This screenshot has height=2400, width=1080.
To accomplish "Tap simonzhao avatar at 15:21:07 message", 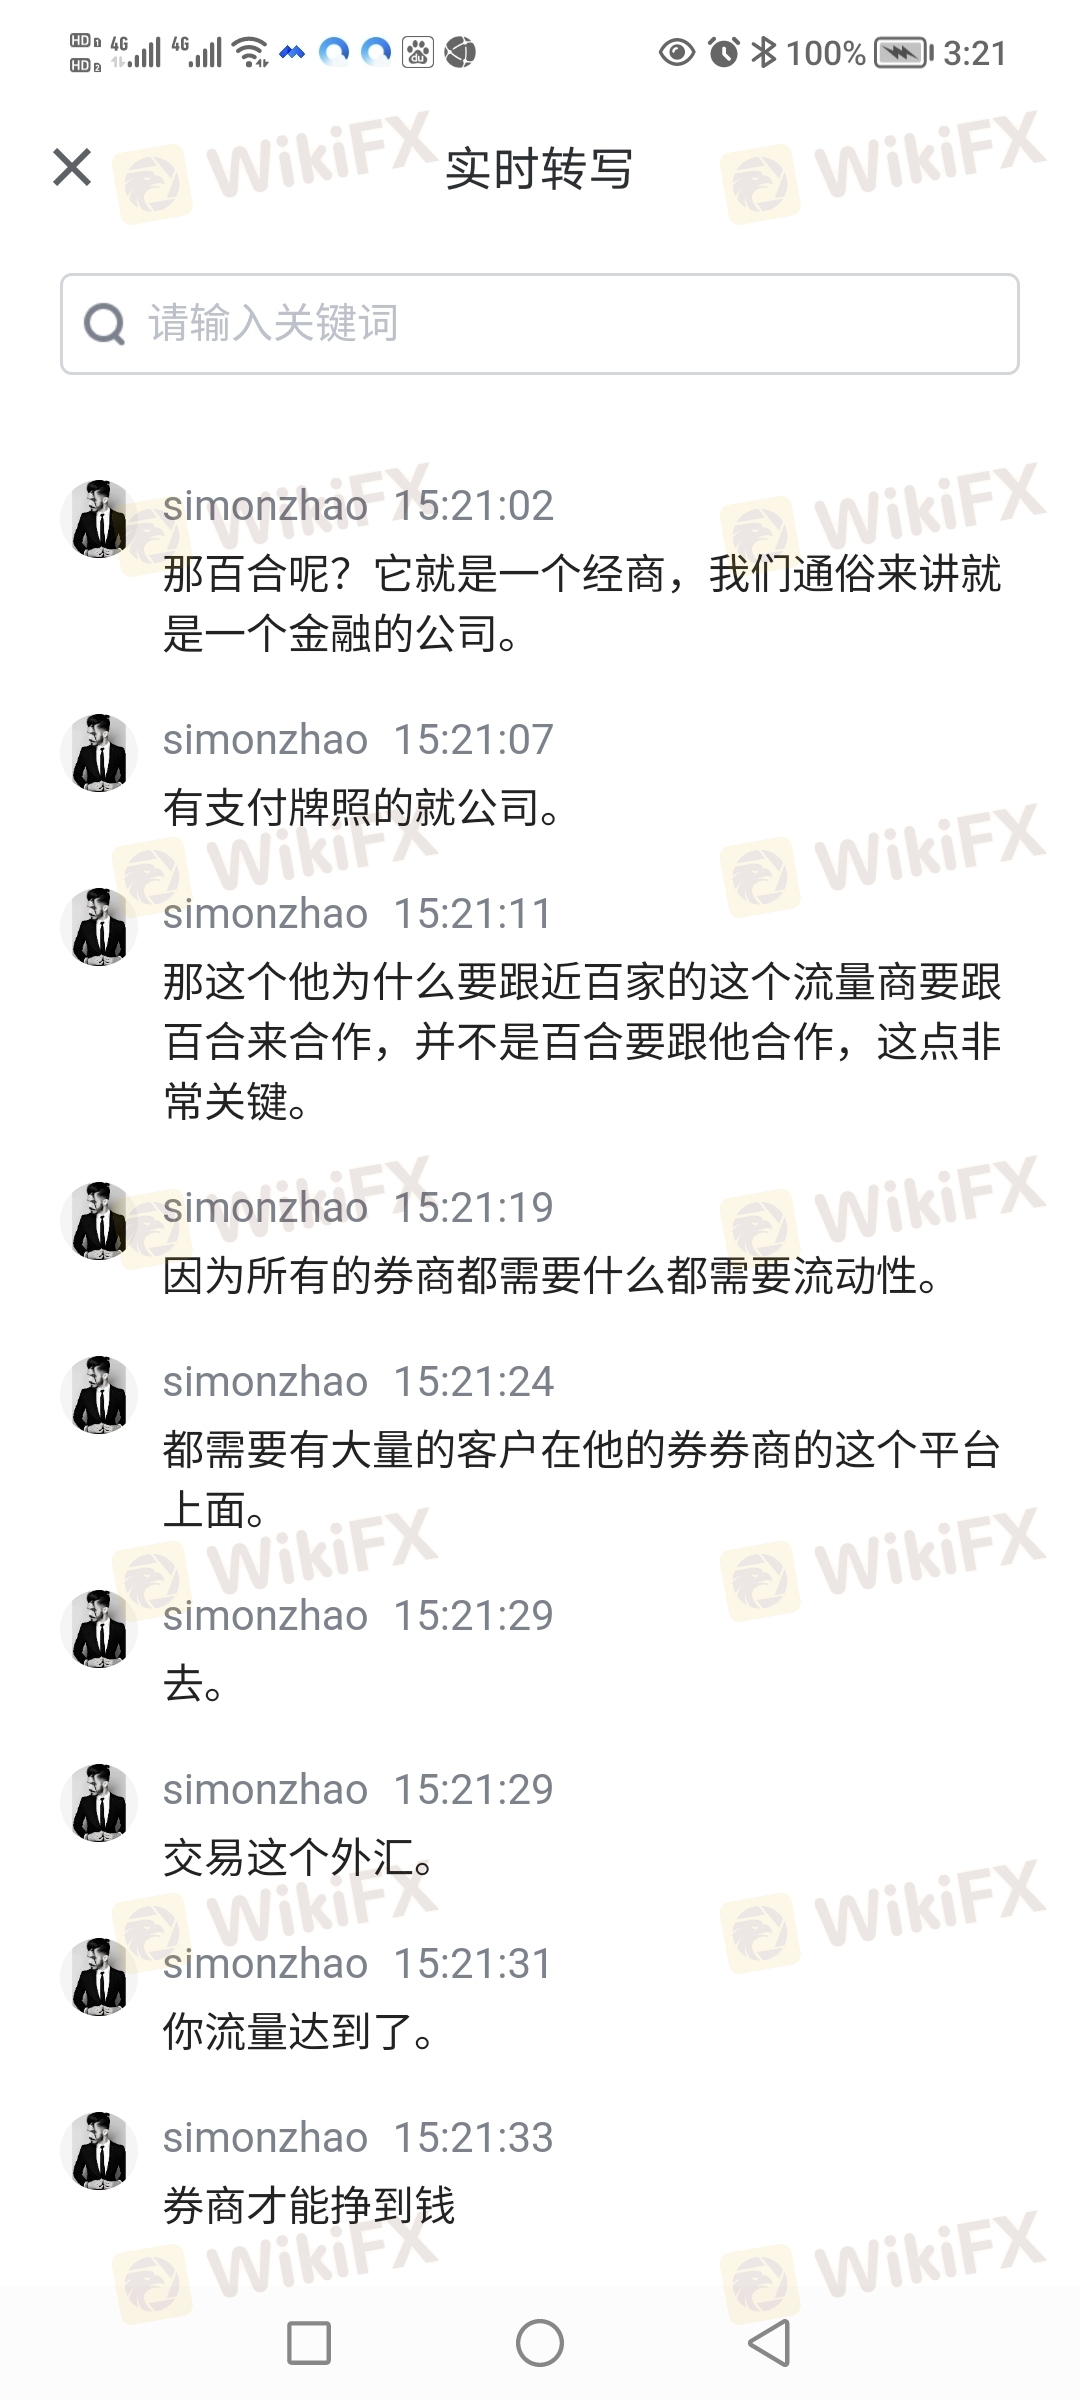I will tap(98, 753).
